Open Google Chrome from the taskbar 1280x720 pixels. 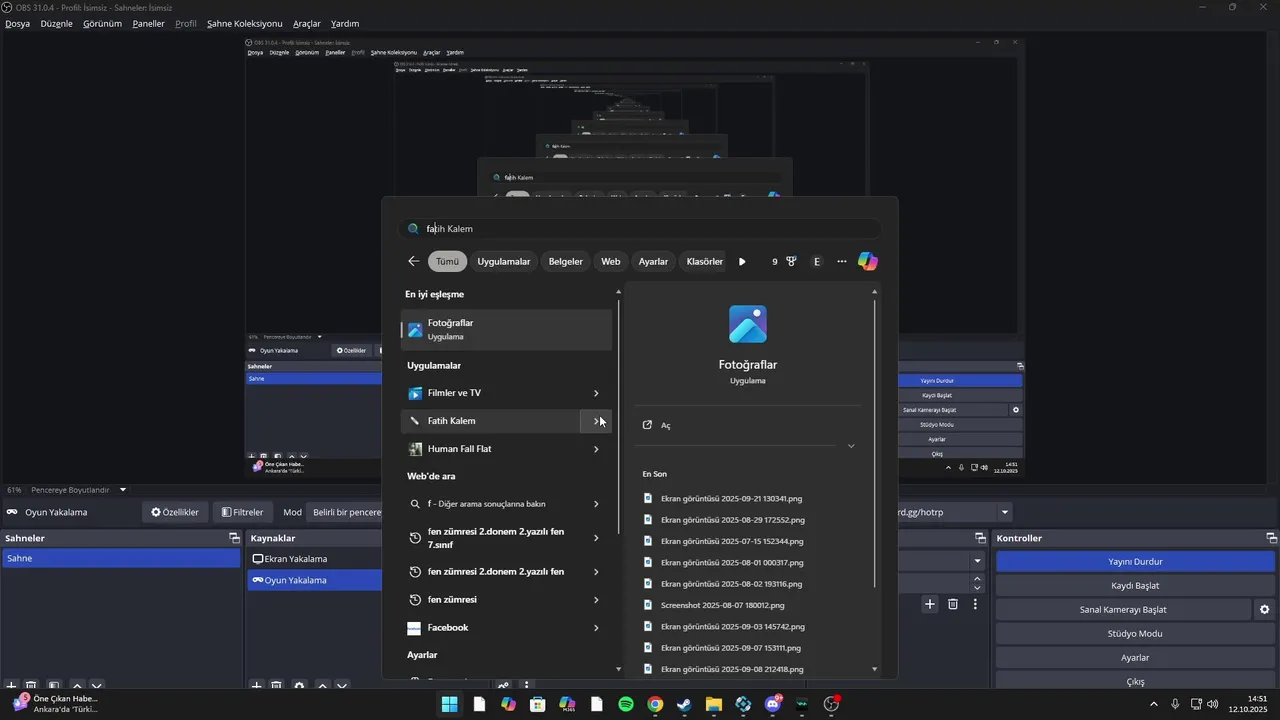[655, 704]
